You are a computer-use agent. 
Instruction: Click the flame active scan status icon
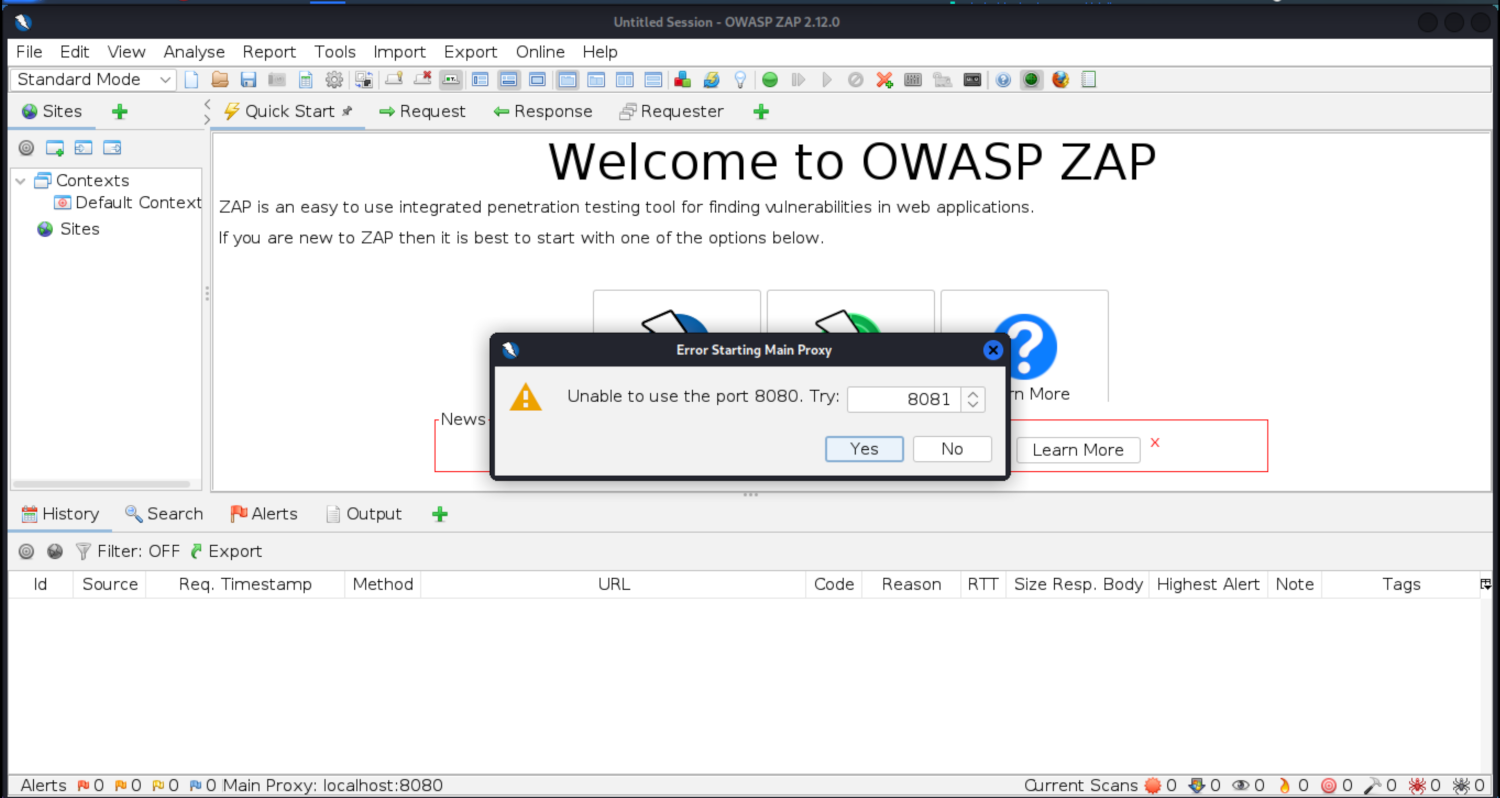tap(1285, 786)
